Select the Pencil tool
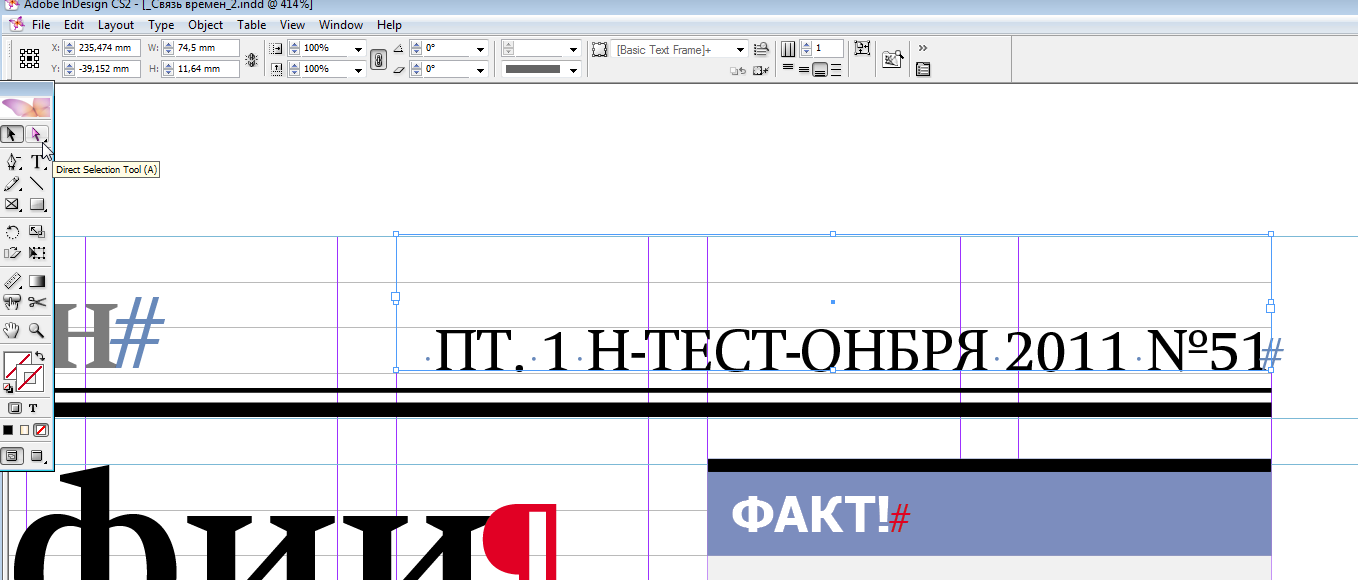The width and height of the screenshot is (1358, 580). [x=12, y=184]
